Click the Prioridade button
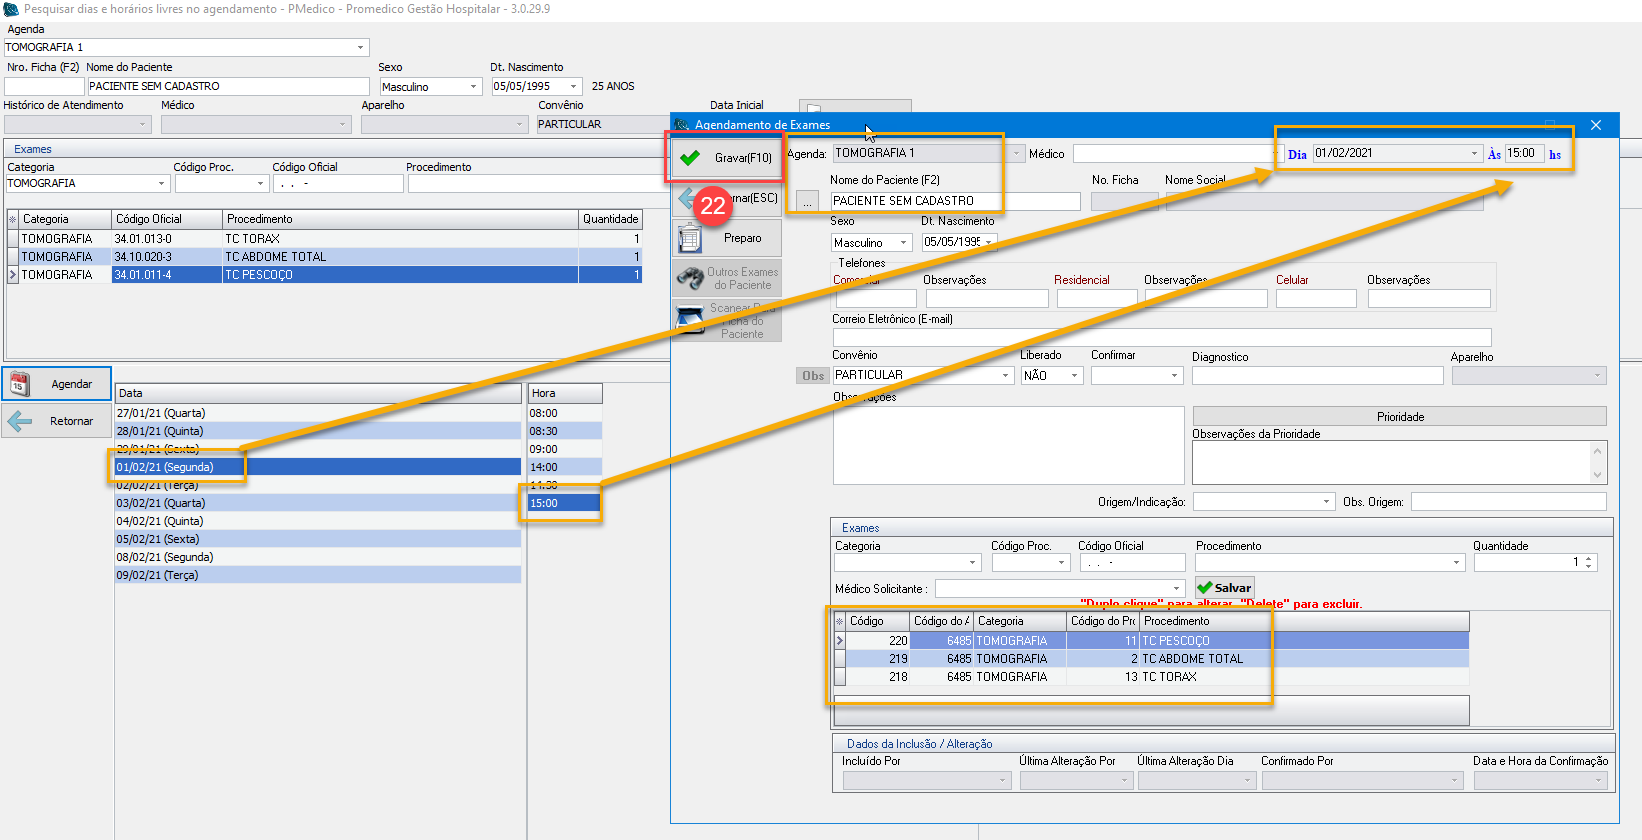Viewport: 1642px width, 840px height. [x=1400, y=416]
